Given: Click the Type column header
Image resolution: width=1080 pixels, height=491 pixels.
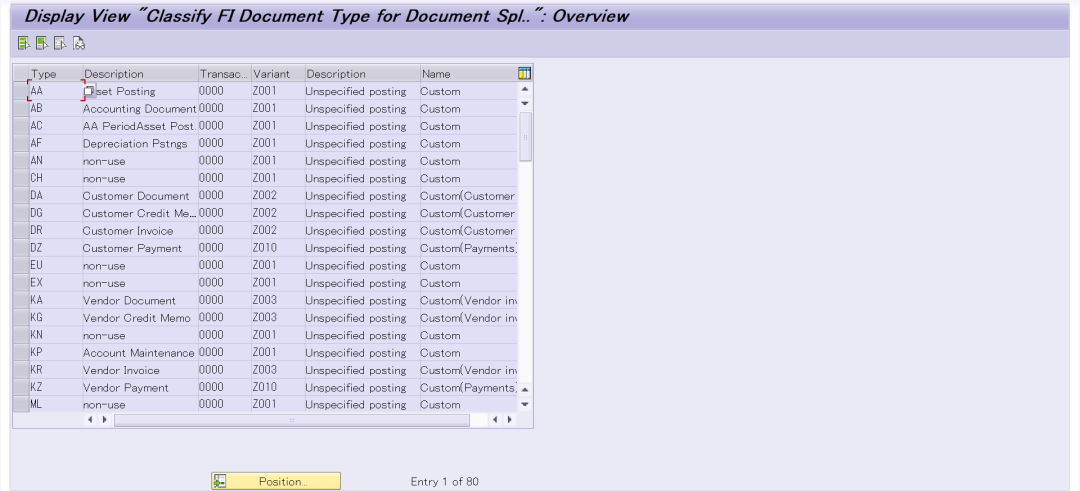Looking at the screenshot, I should point(56,74).
